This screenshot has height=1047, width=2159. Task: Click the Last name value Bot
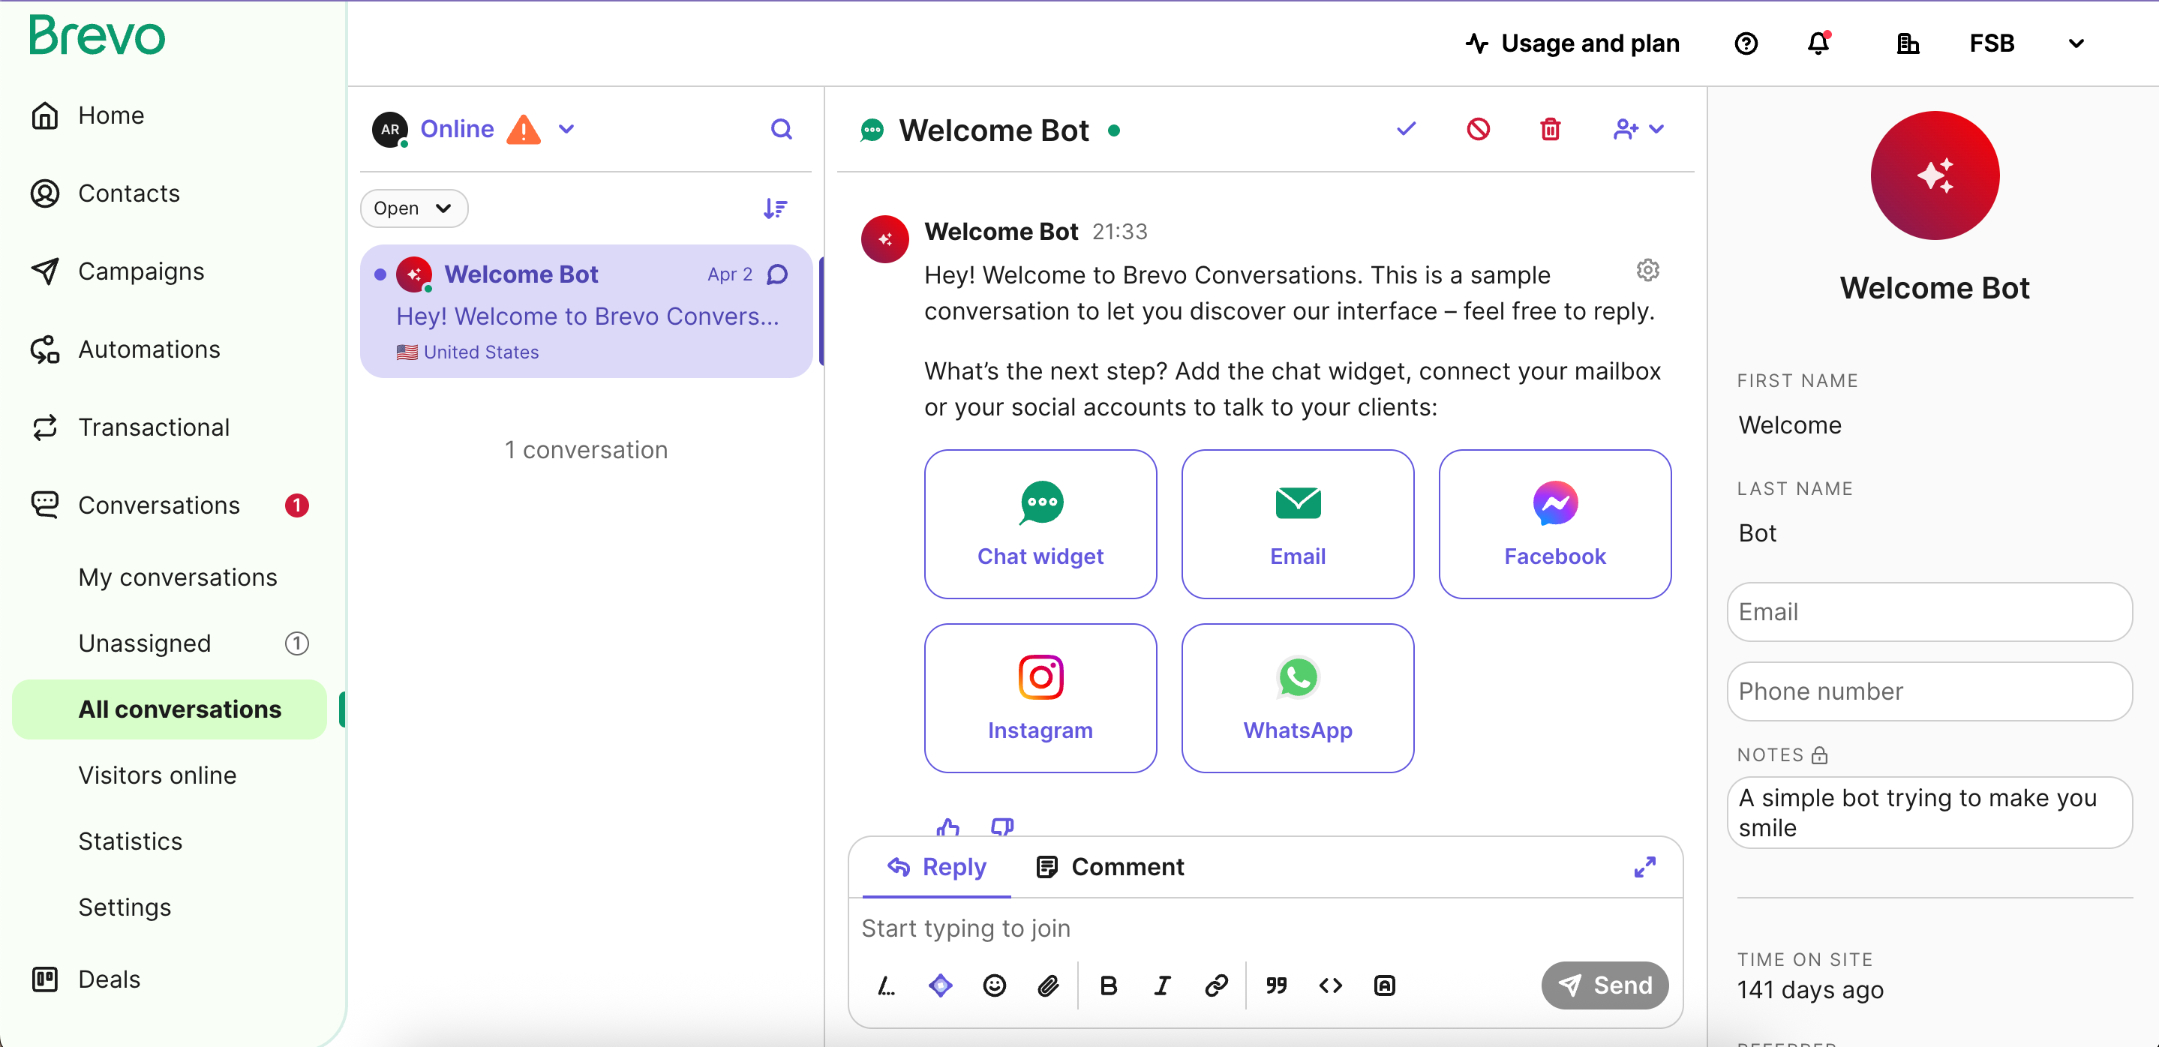click(x=1757, y=534)
